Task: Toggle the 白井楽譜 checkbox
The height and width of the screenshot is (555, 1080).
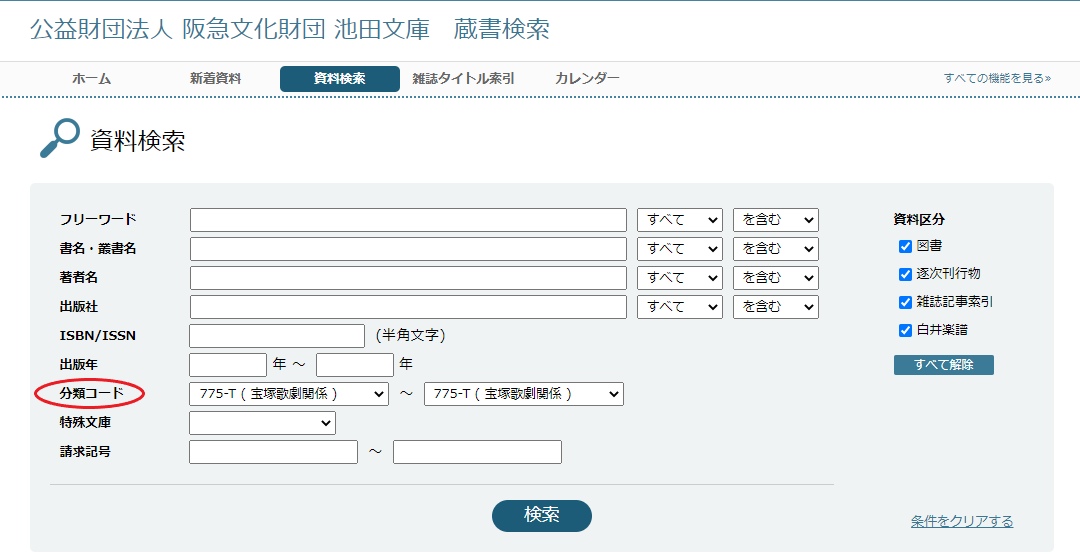Action: click(x=905, y=331)
